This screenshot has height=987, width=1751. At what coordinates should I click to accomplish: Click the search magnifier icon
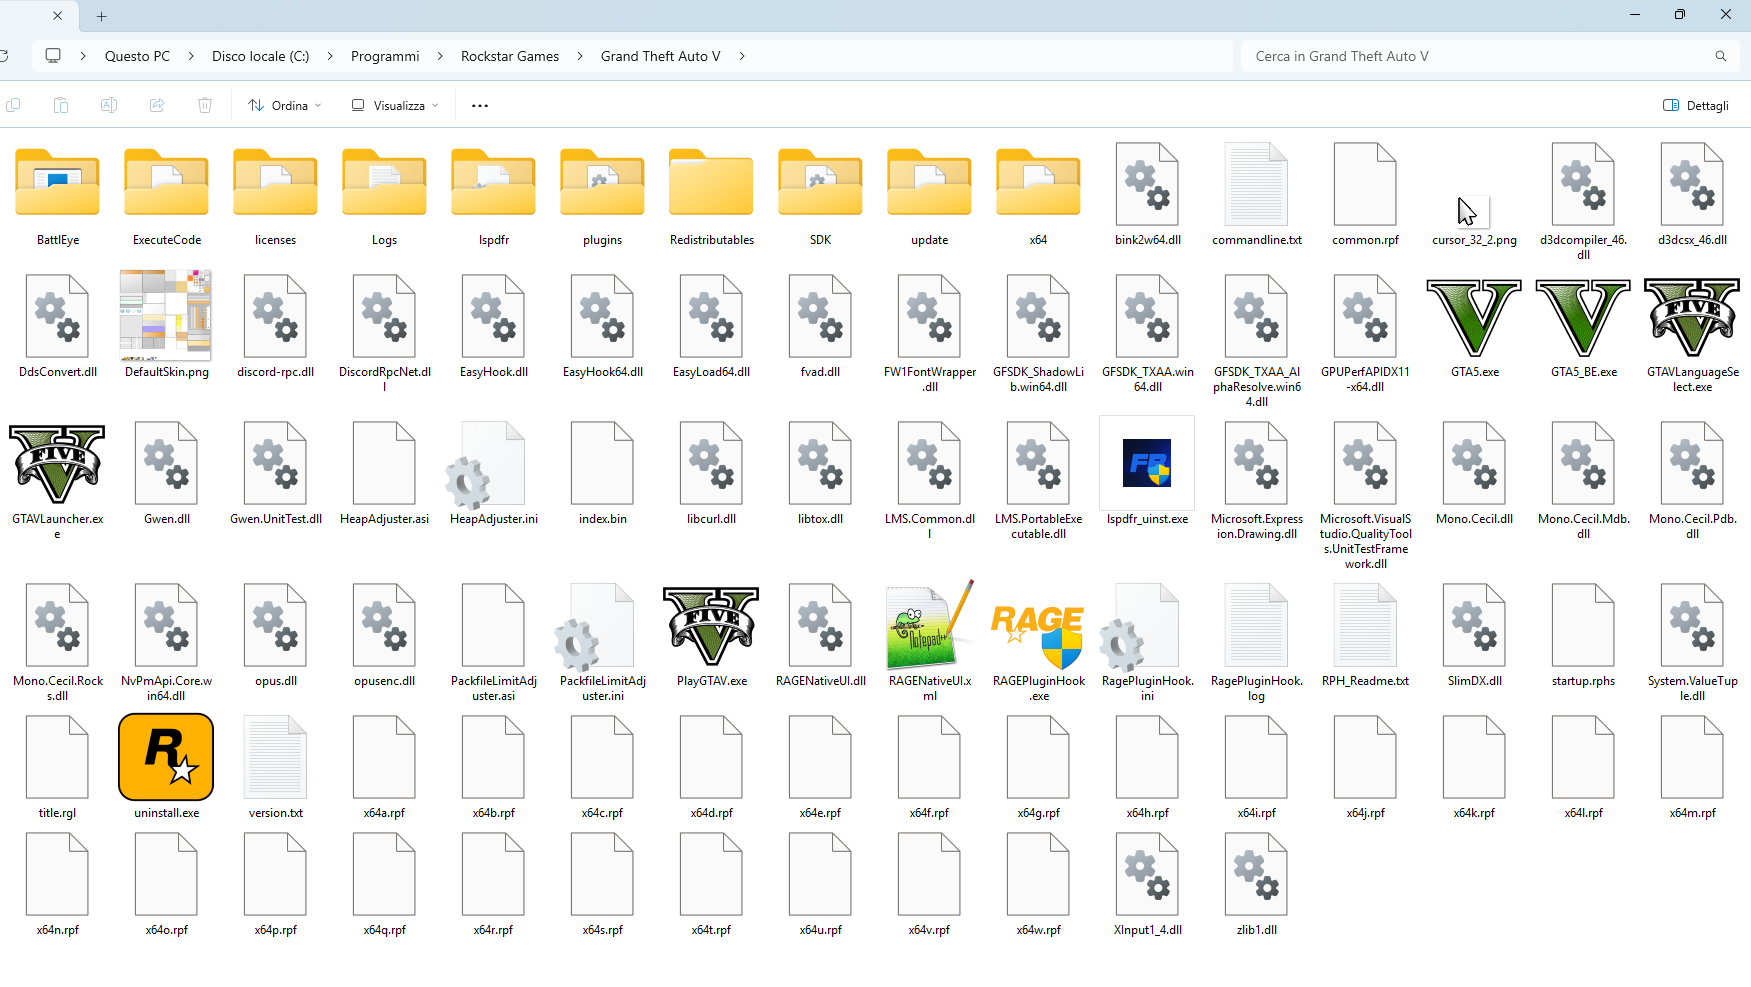click(x=1721, y=56)
